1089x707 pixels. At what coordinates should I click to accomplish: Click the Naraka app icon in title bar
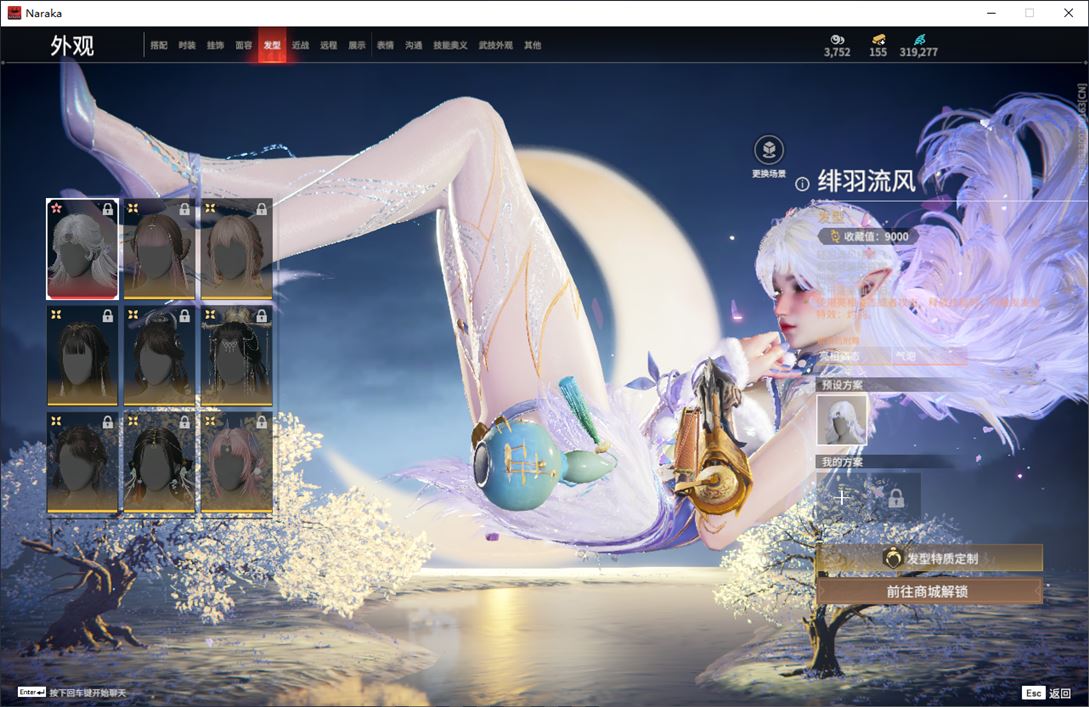[14, 13]
